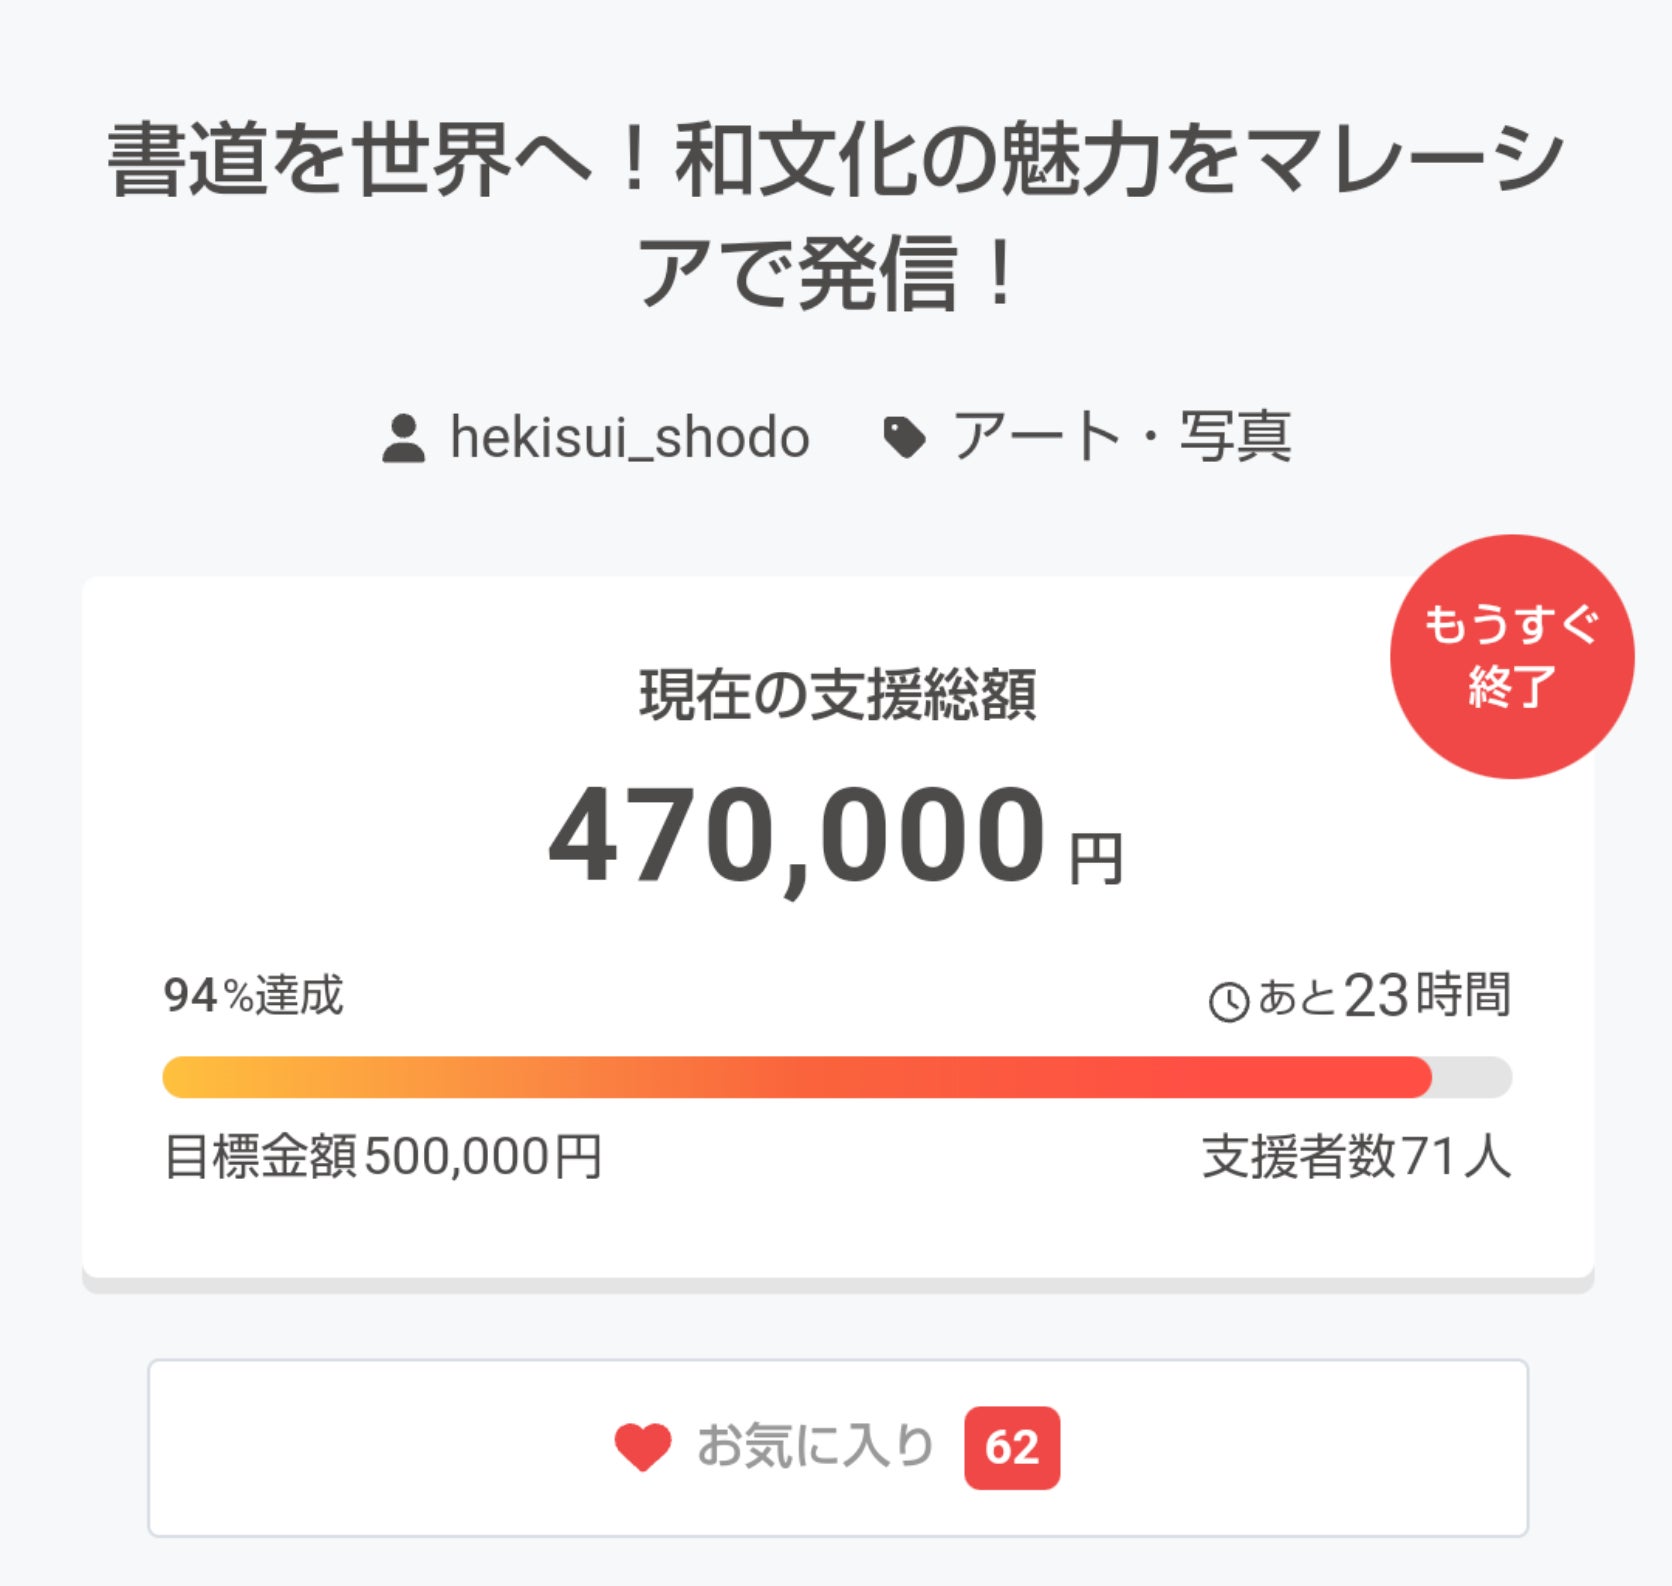Screen dimensions: 1672x1586
Task: Toggle the お気に入り favorite label
Action: 815,1446
